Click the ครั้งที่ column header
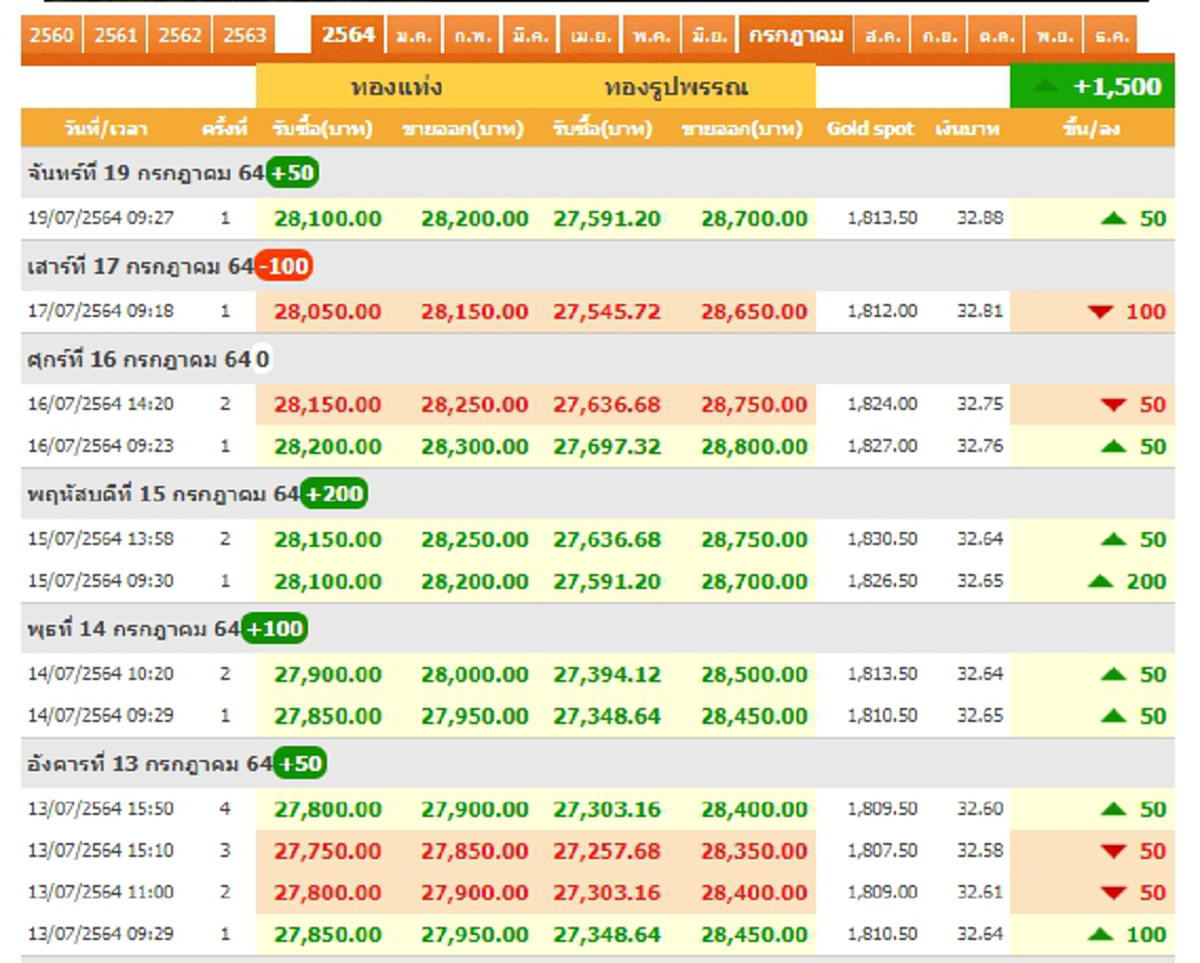The height and width of the screenshot is (963, 1200). coord(223,129)
